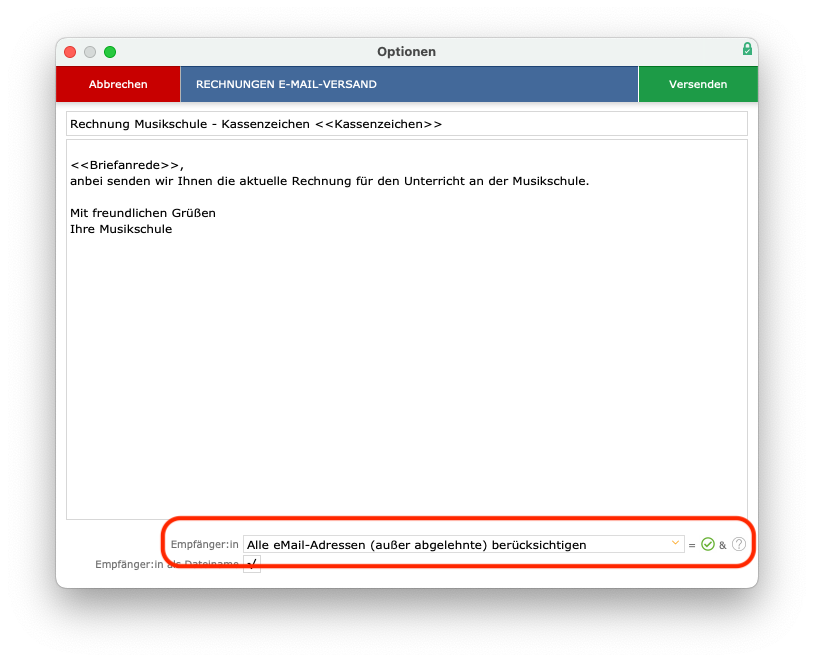Minimize the window using the gray button
This screenshot has height=662, width=814.
(x=90, y=52)
